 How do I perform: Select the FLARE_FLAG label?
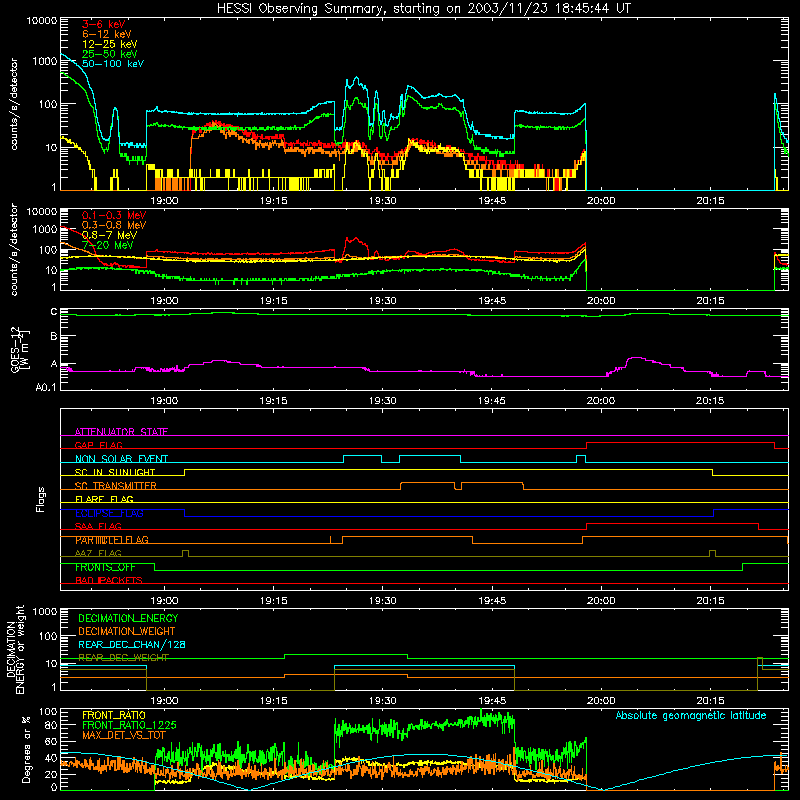104,499
